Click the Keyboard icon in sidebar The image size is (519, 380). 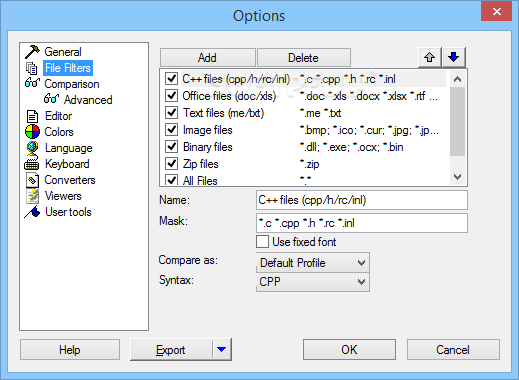pyautogui.click(x=32, y=164)
